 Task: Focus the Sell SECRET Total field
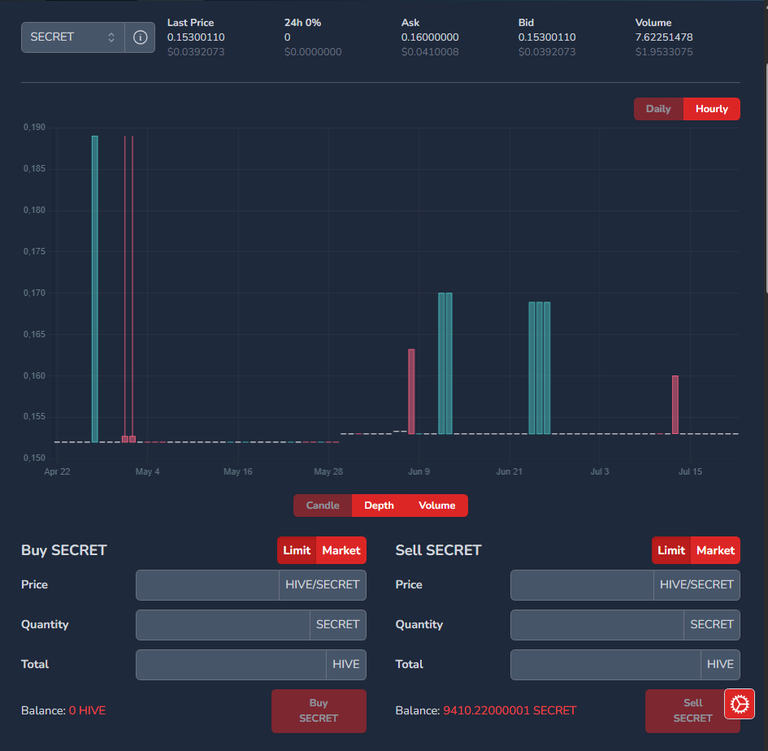pyautogui.click(x=605, y=664)
